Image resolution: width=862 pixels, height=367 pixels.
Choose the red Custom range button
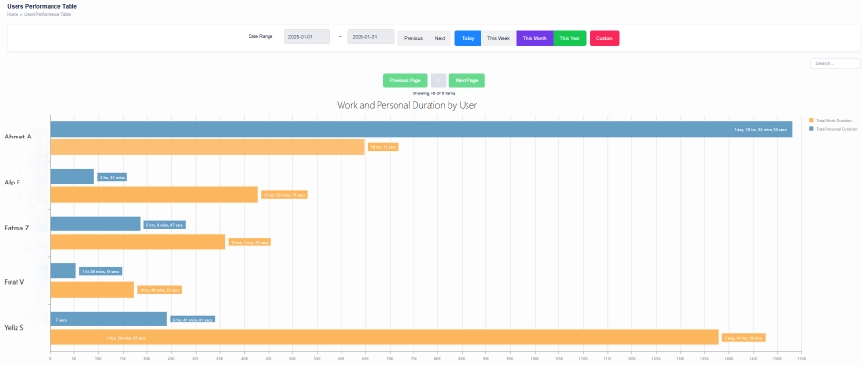(604, 38)
